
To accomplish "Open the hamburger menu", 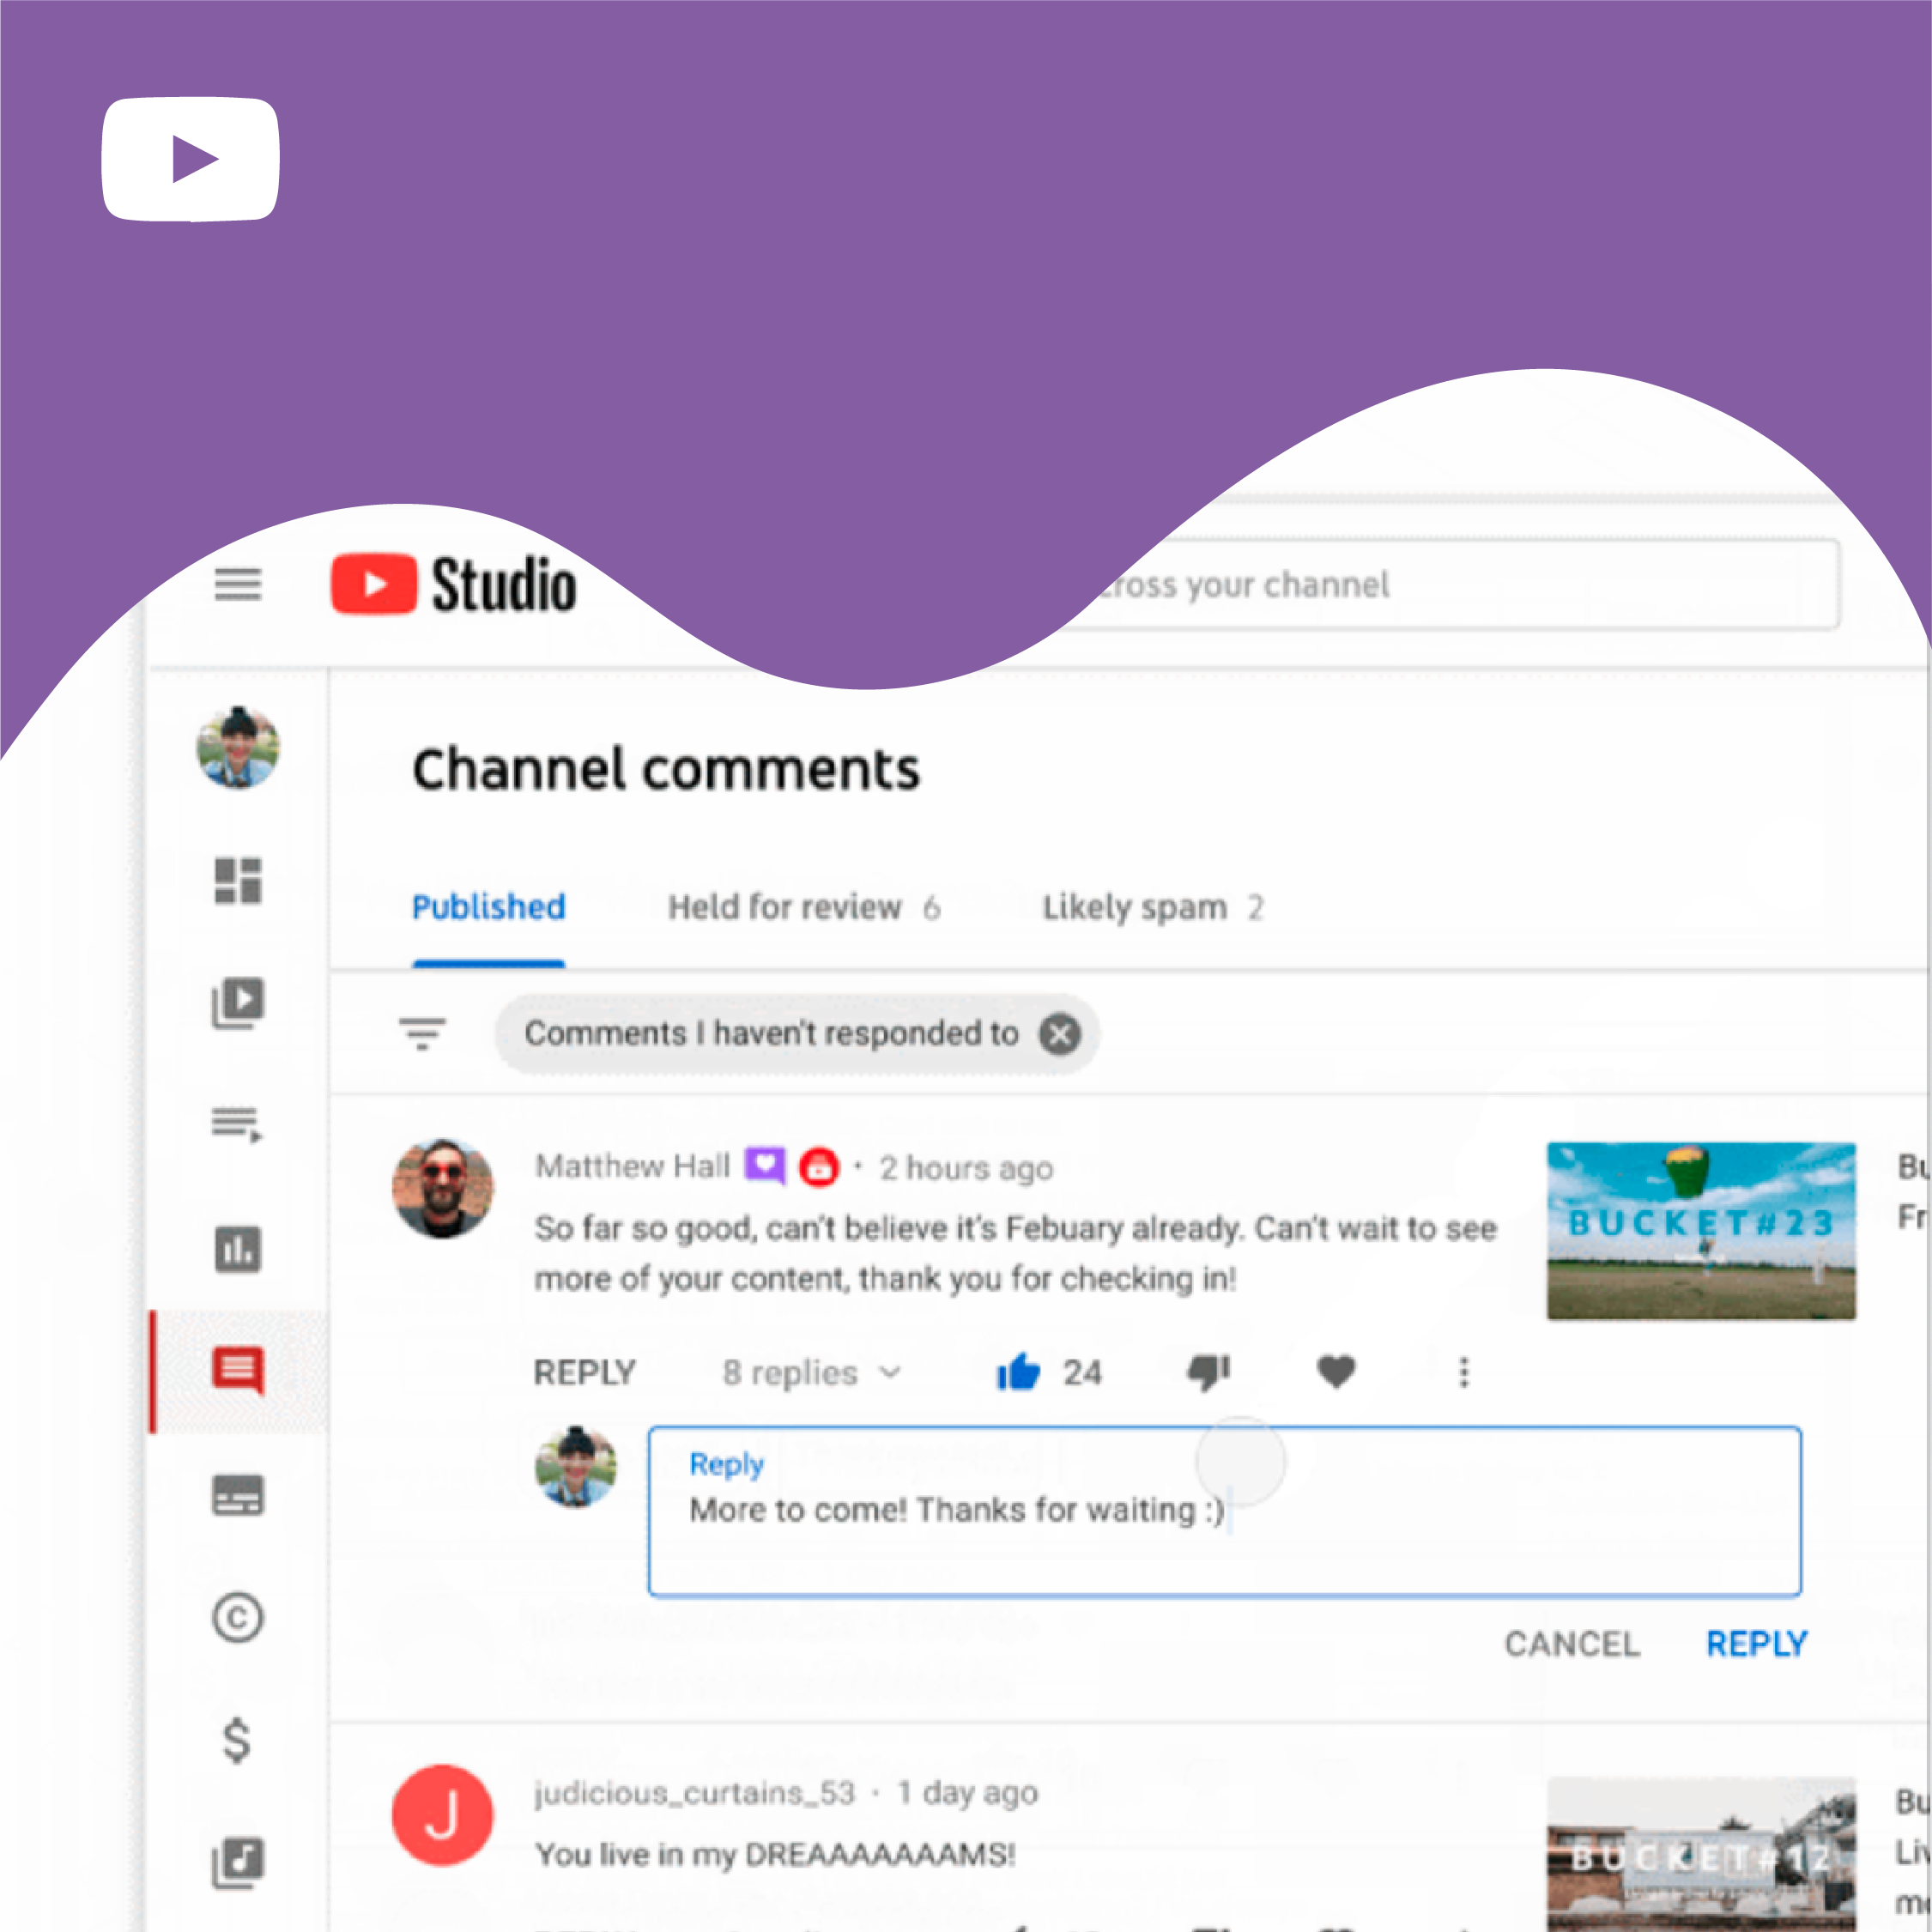I will (x=238, y=584).
